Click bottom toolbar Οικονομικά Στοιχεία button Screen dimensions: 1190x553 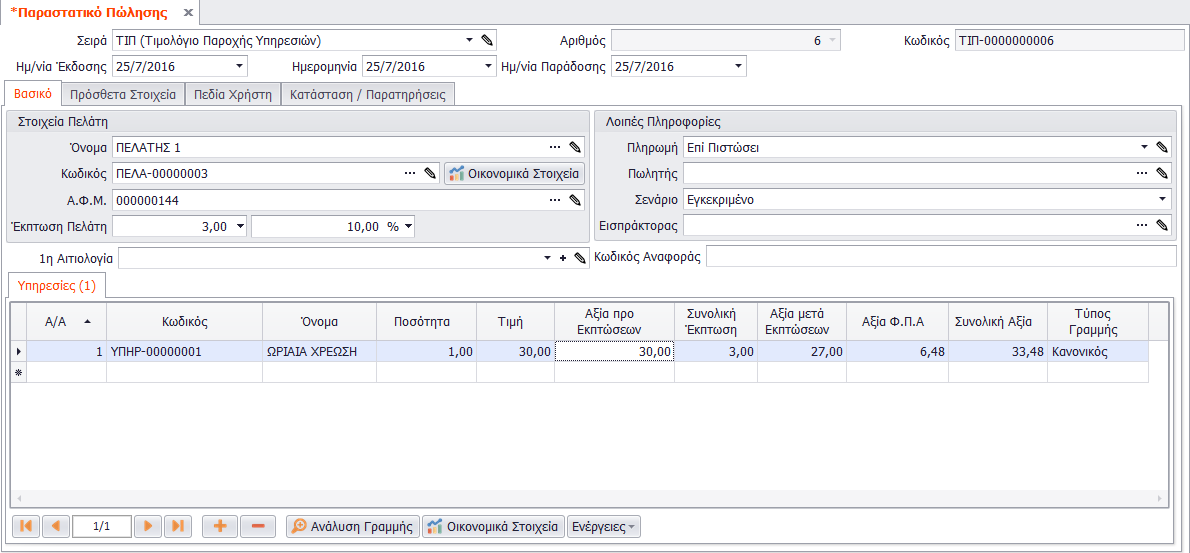pyautogui.click(x=493, y=526)
